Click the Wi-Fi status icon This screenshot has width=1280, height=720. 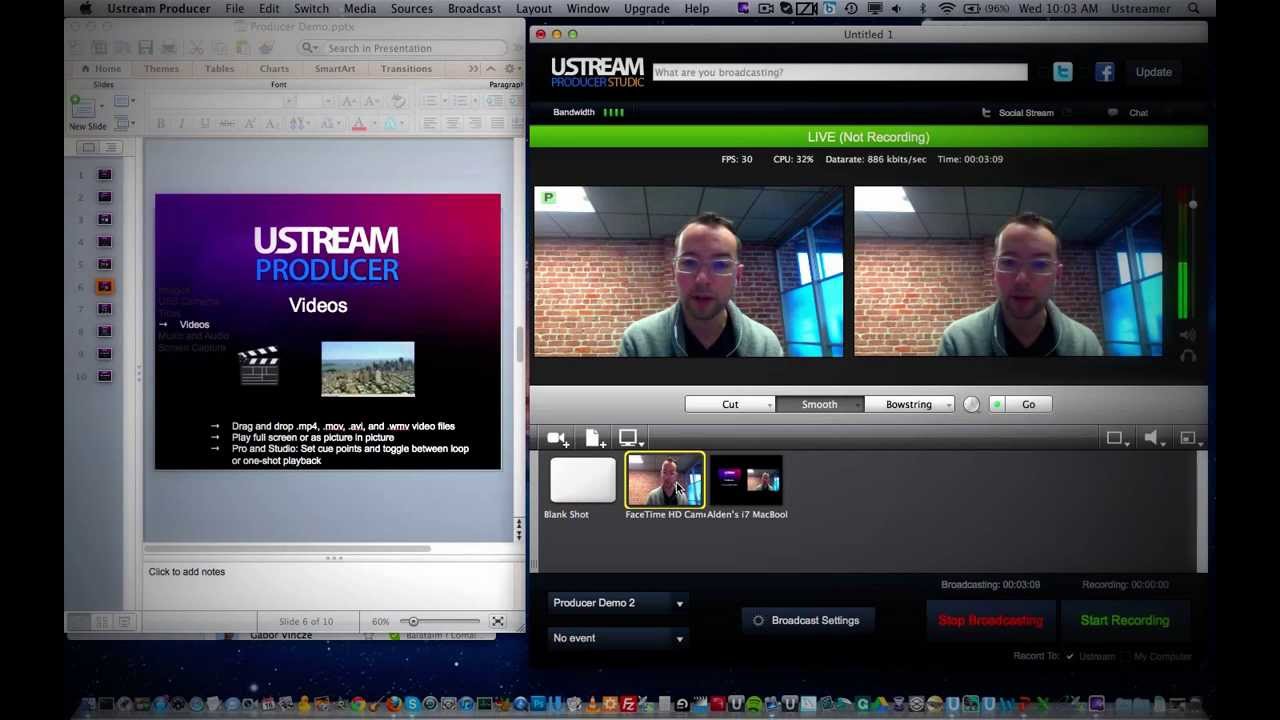946,9
